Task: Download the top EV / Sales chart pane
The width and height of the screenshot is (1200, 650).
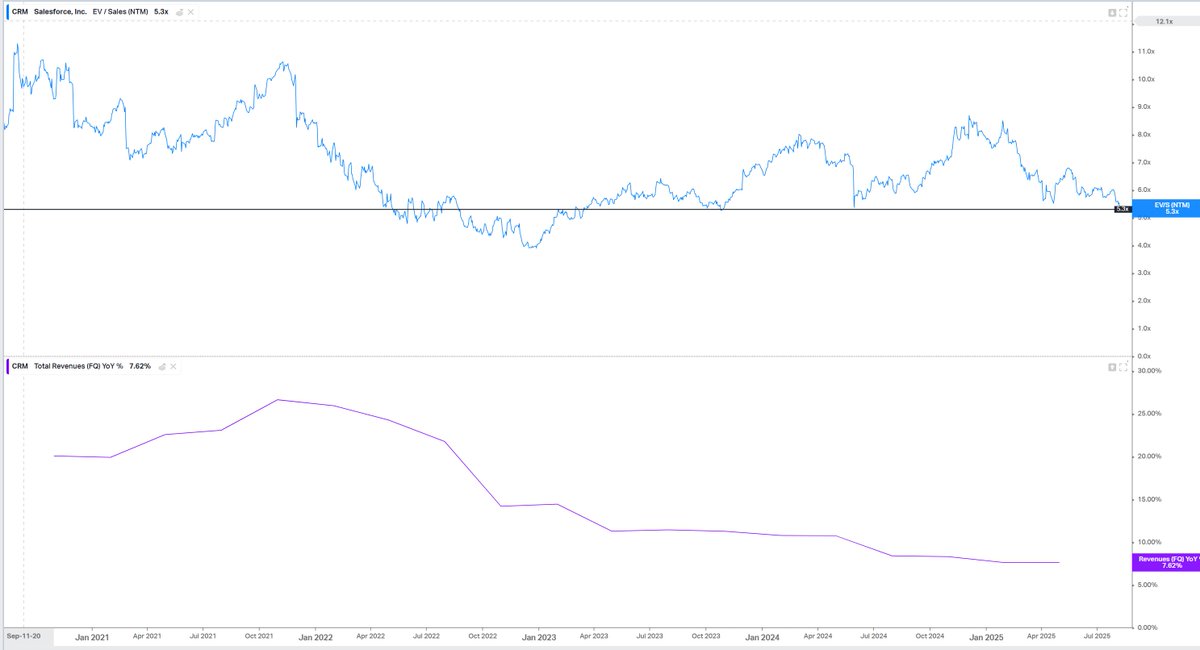Action: pos(1112,13)
